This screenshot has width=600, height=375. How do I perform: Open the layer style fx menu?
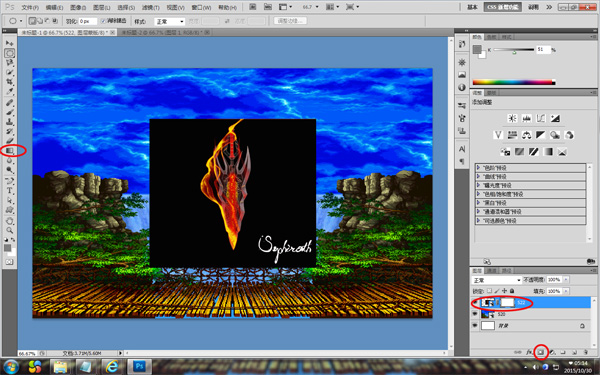(x=529, y=352)
